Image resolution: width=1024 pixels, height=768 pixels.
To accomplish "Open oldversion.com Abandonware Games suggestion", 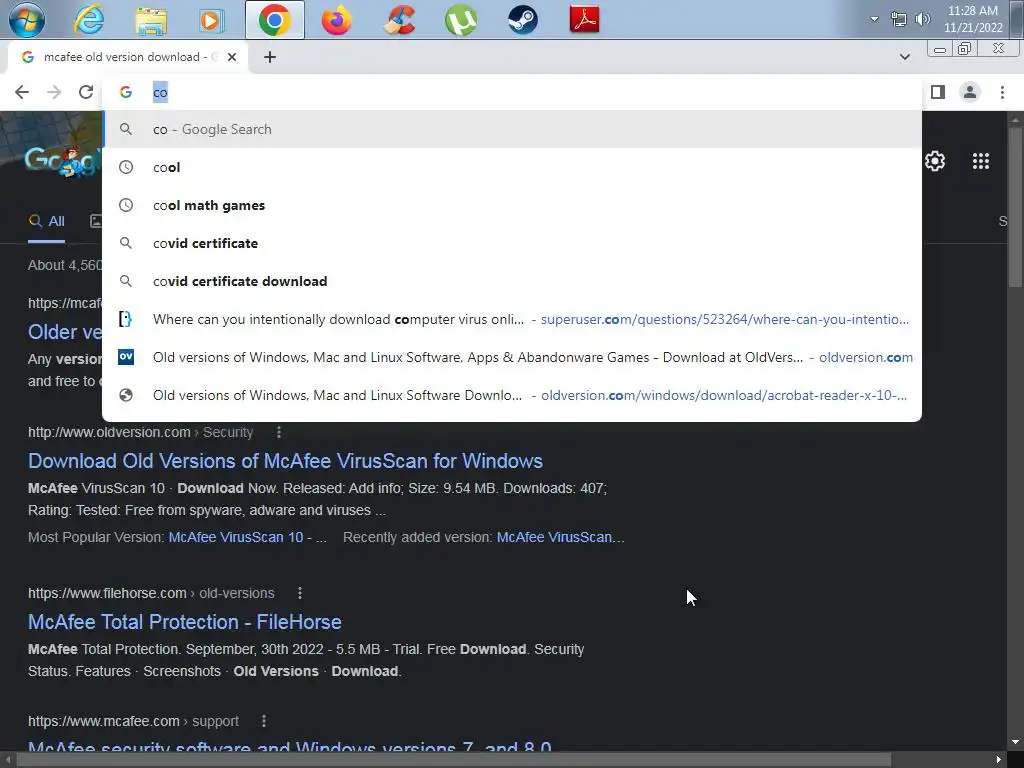I will pyautogui.click(x=512, y=357).
